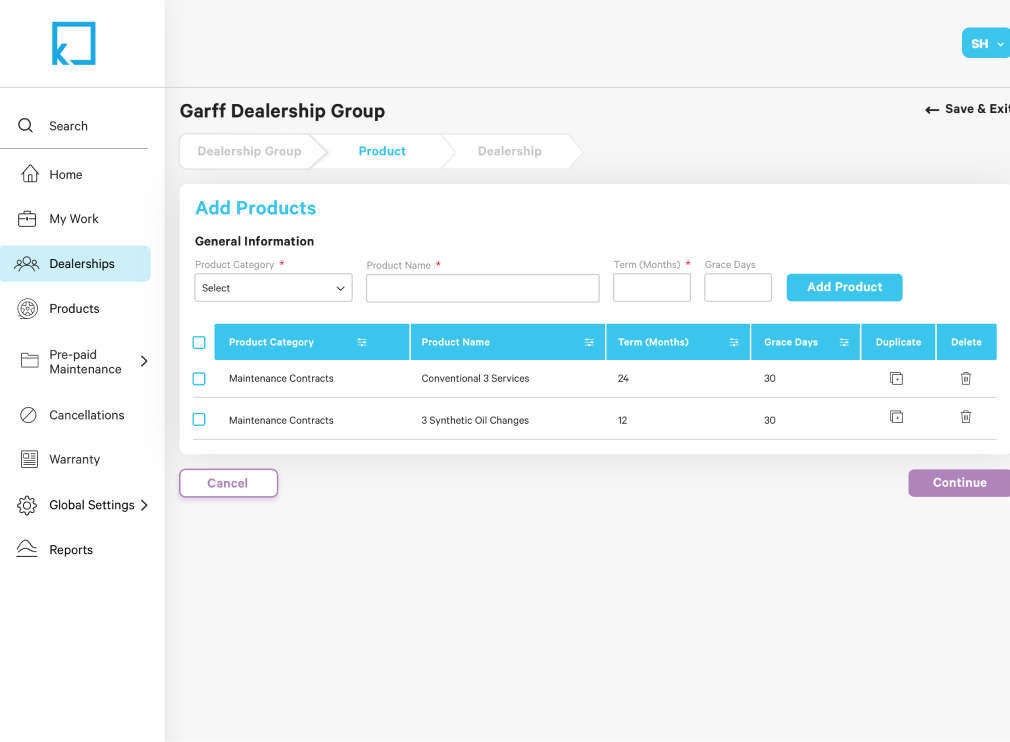Click the Save & Exit link

(x=977, y=109)
